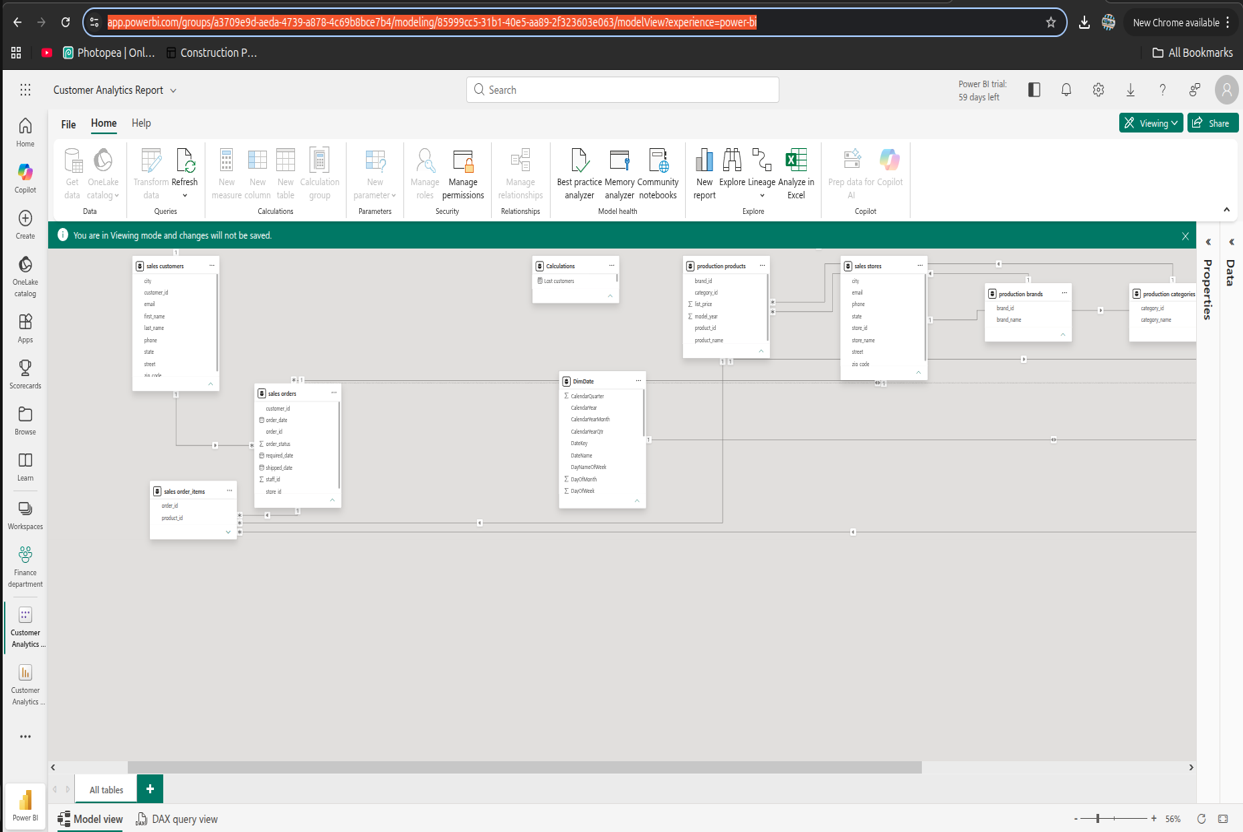
Task: Bookmark this page with the star icon
Action: pyautogui.click(x=1050, y=22)
